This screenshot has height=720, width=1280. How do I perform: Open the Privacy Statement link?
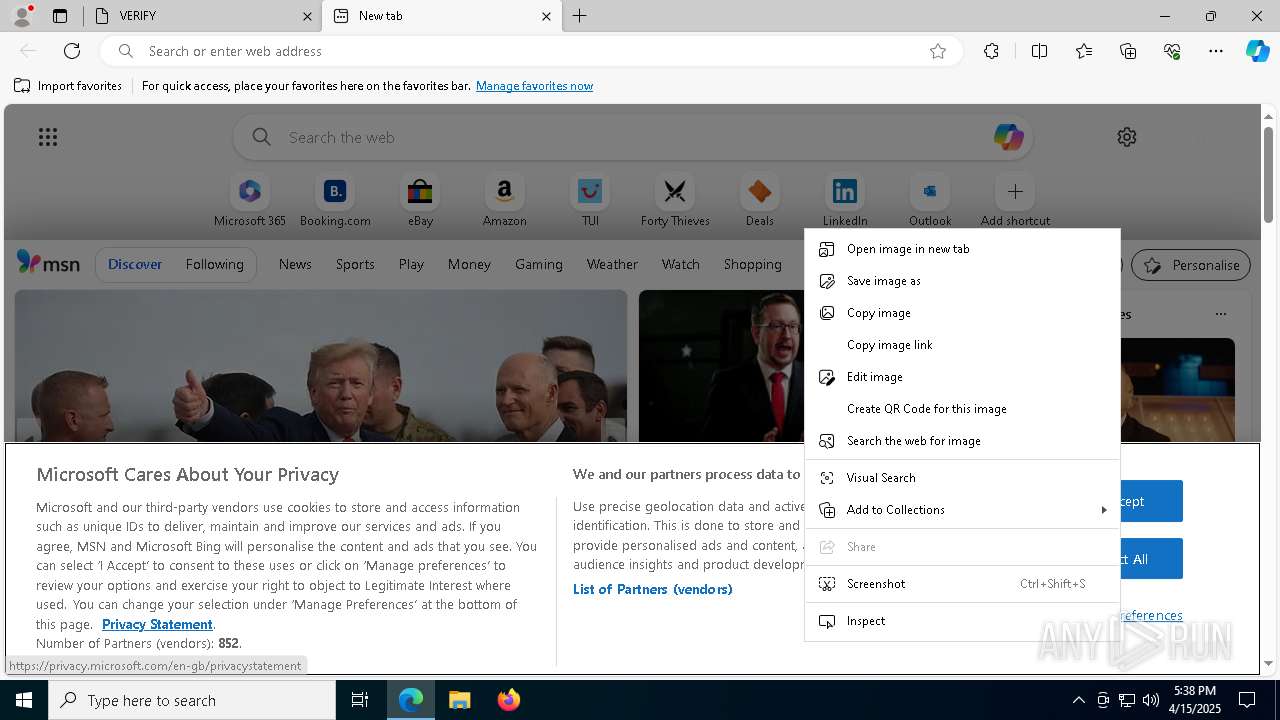tap(157, 624)
